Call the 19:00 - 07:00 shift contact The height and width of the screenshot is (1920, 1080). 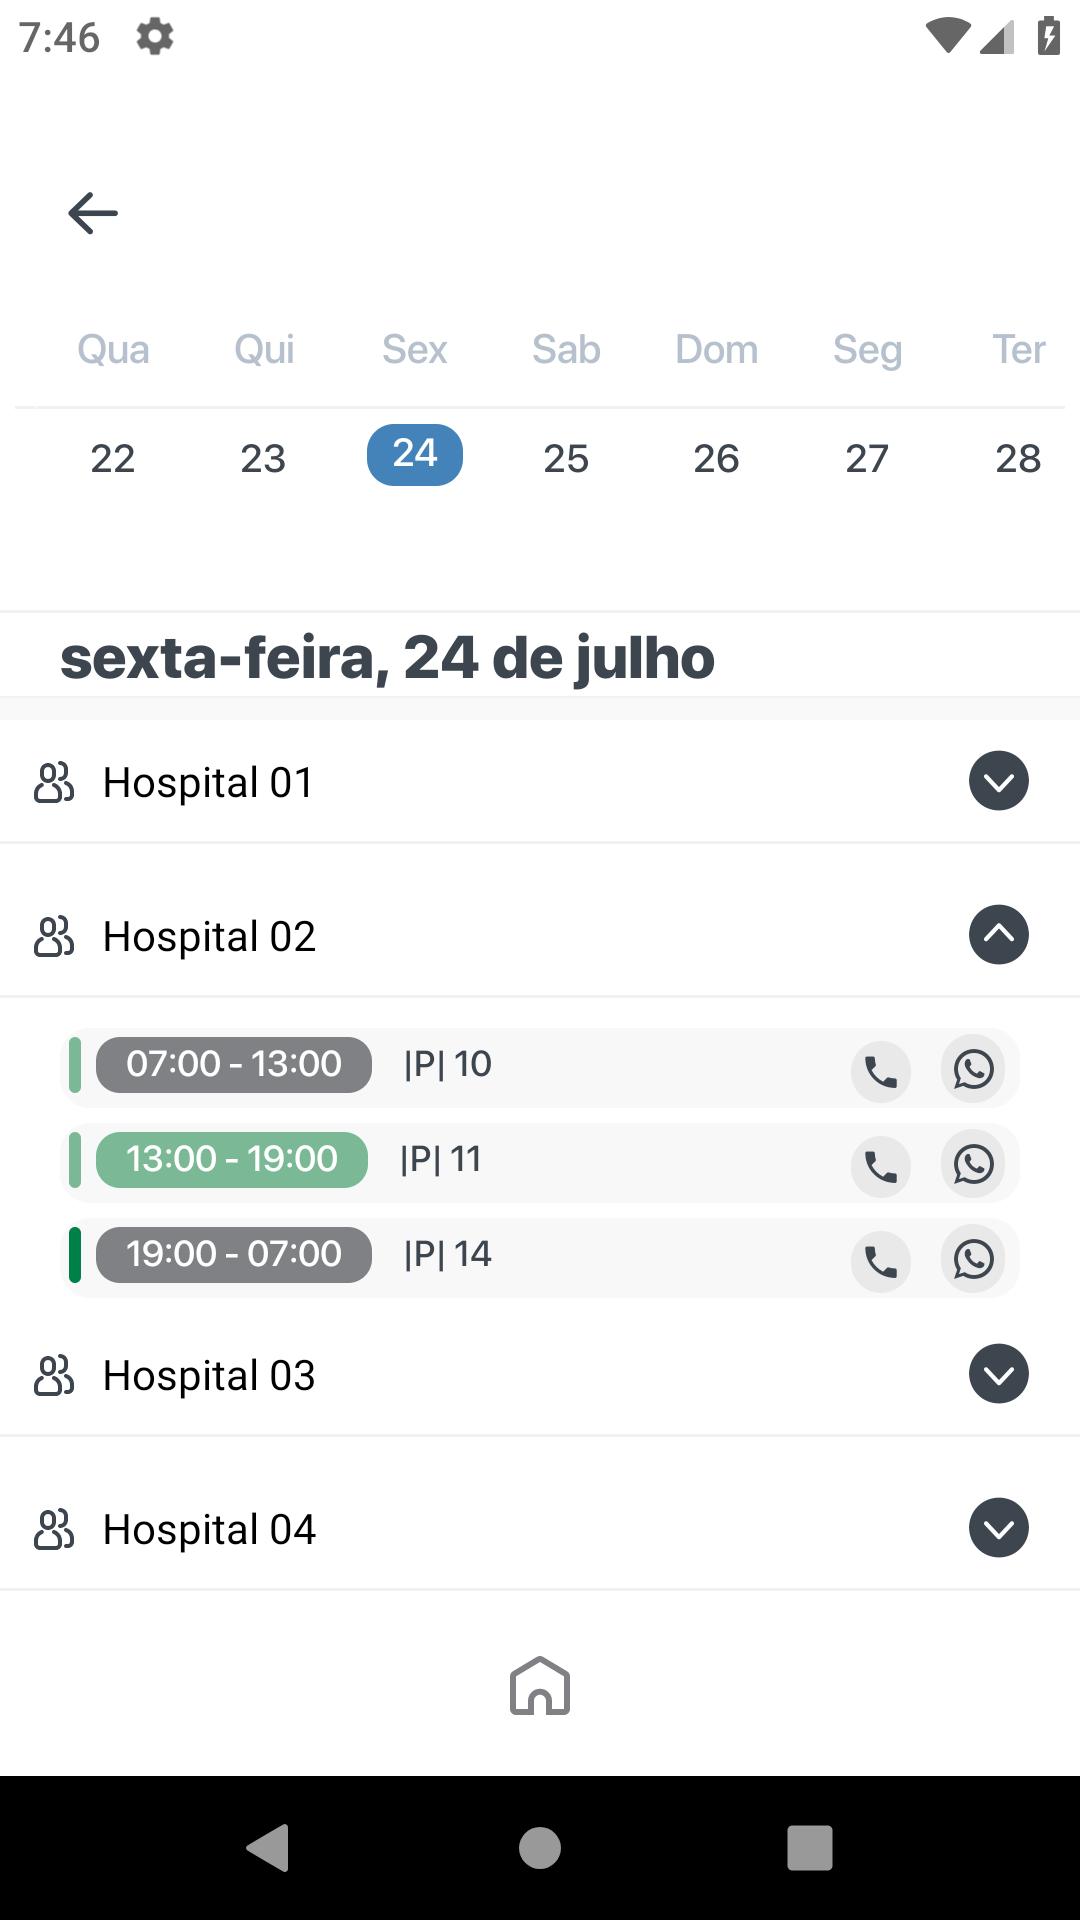point(881,1262)
